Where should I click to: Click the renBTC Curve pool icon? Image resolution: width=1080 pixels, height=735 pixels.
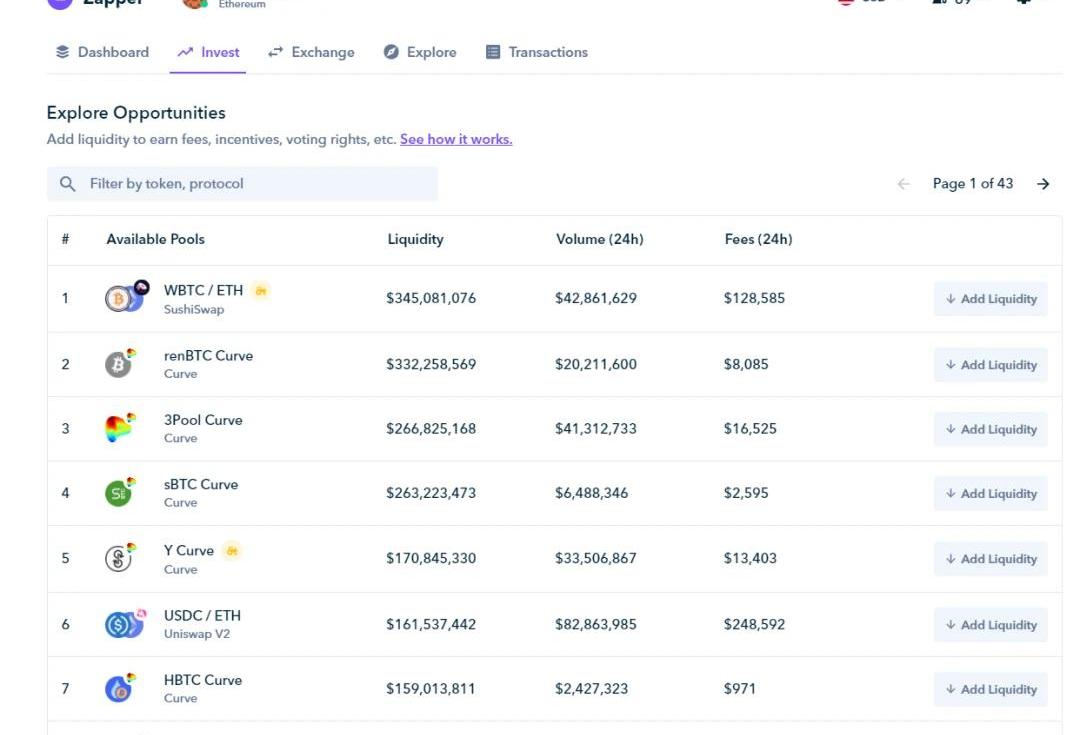(119, 364)
